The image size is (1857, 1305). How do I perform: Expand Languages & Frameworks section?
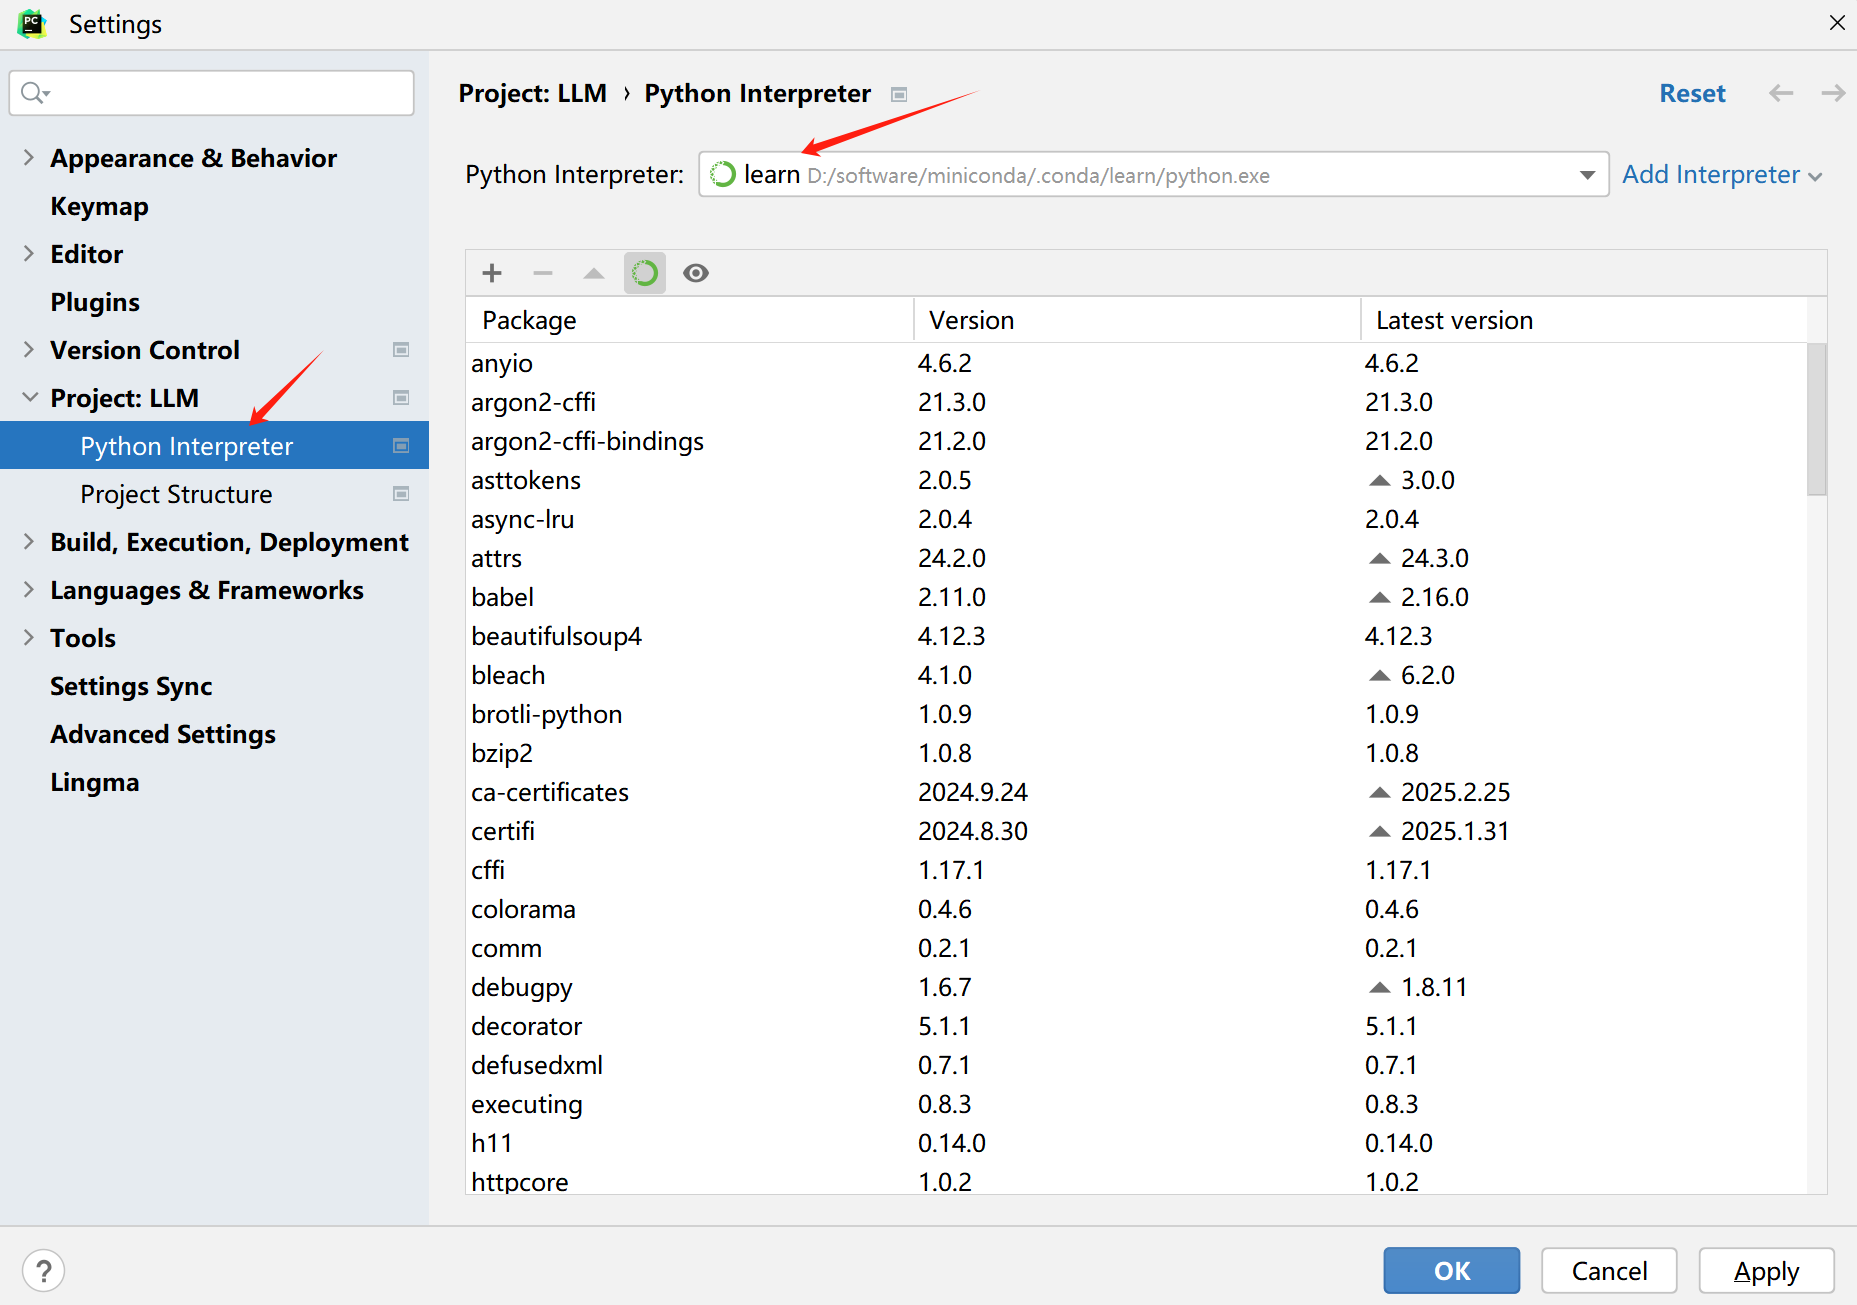coord(29,590)
